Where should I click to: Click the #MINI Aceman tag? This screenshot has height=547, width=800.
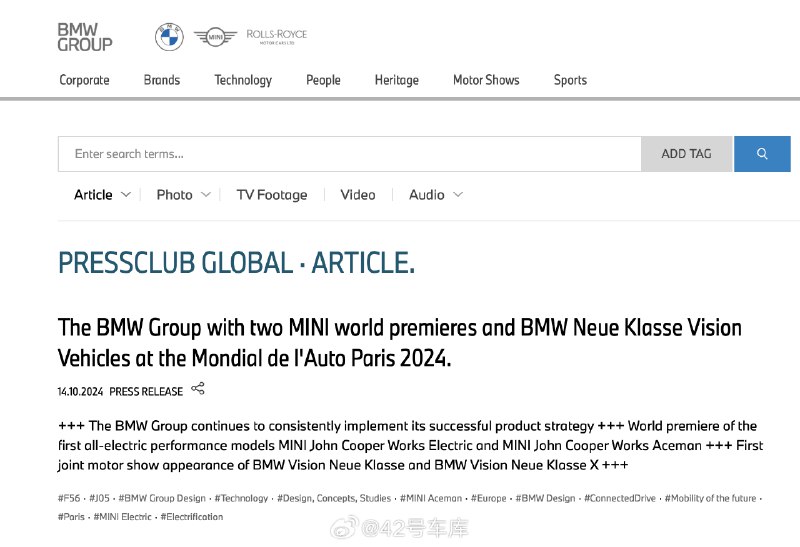(x=431, y=498)
